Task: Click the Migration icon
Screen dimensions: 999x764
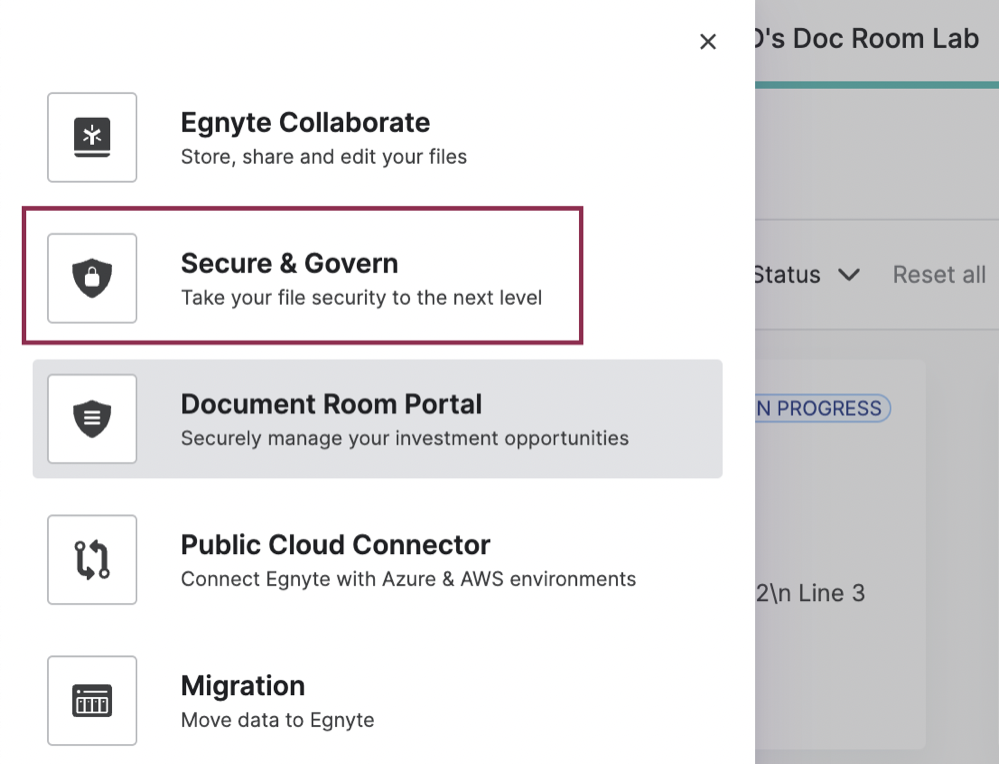Action: (92, 700)
